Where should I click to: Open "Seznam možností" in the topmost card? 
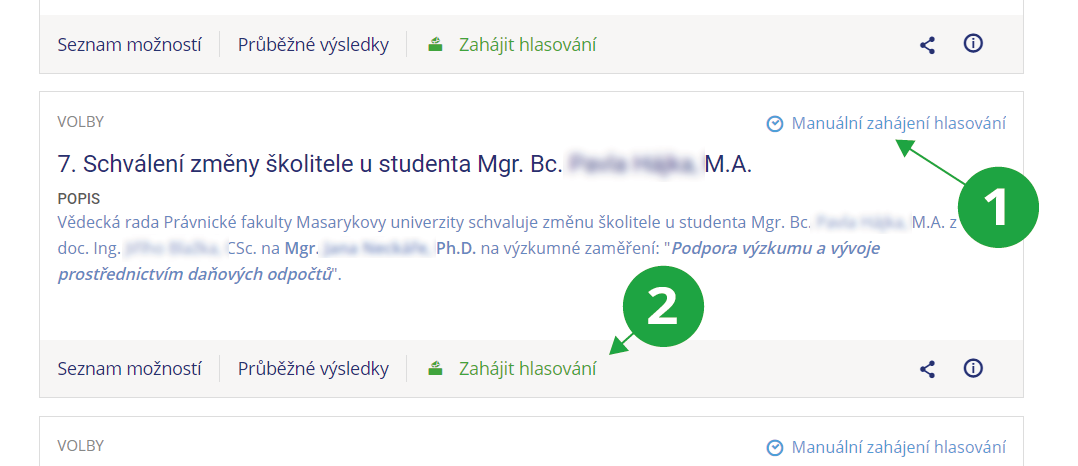[129, 45]
